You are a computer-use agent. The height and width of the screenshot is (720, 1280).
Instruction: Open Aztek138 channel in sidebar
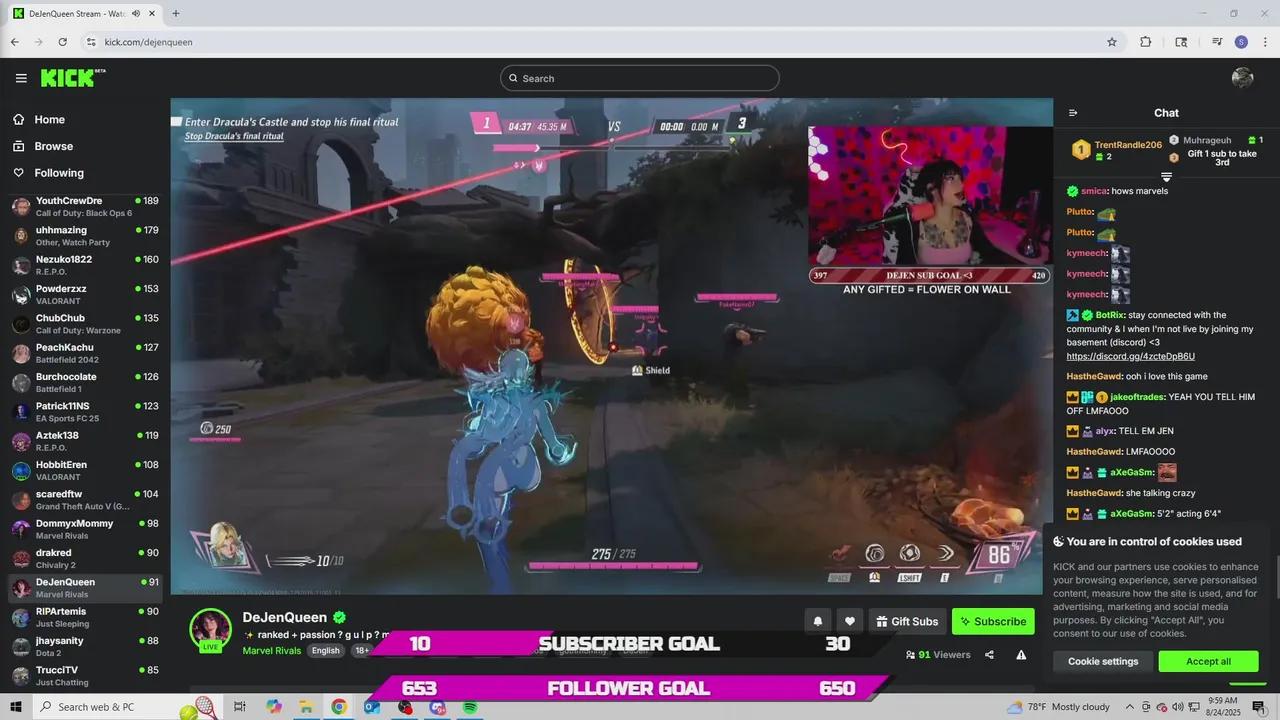click(86, 441)
